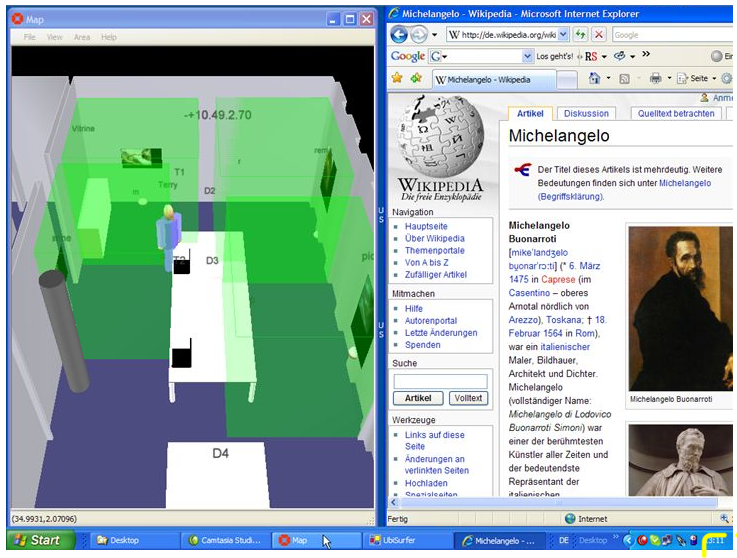Open the Hilfe link under Mitmachen
The width and height of the screenshot is (737, 558).
pos(414,308)
